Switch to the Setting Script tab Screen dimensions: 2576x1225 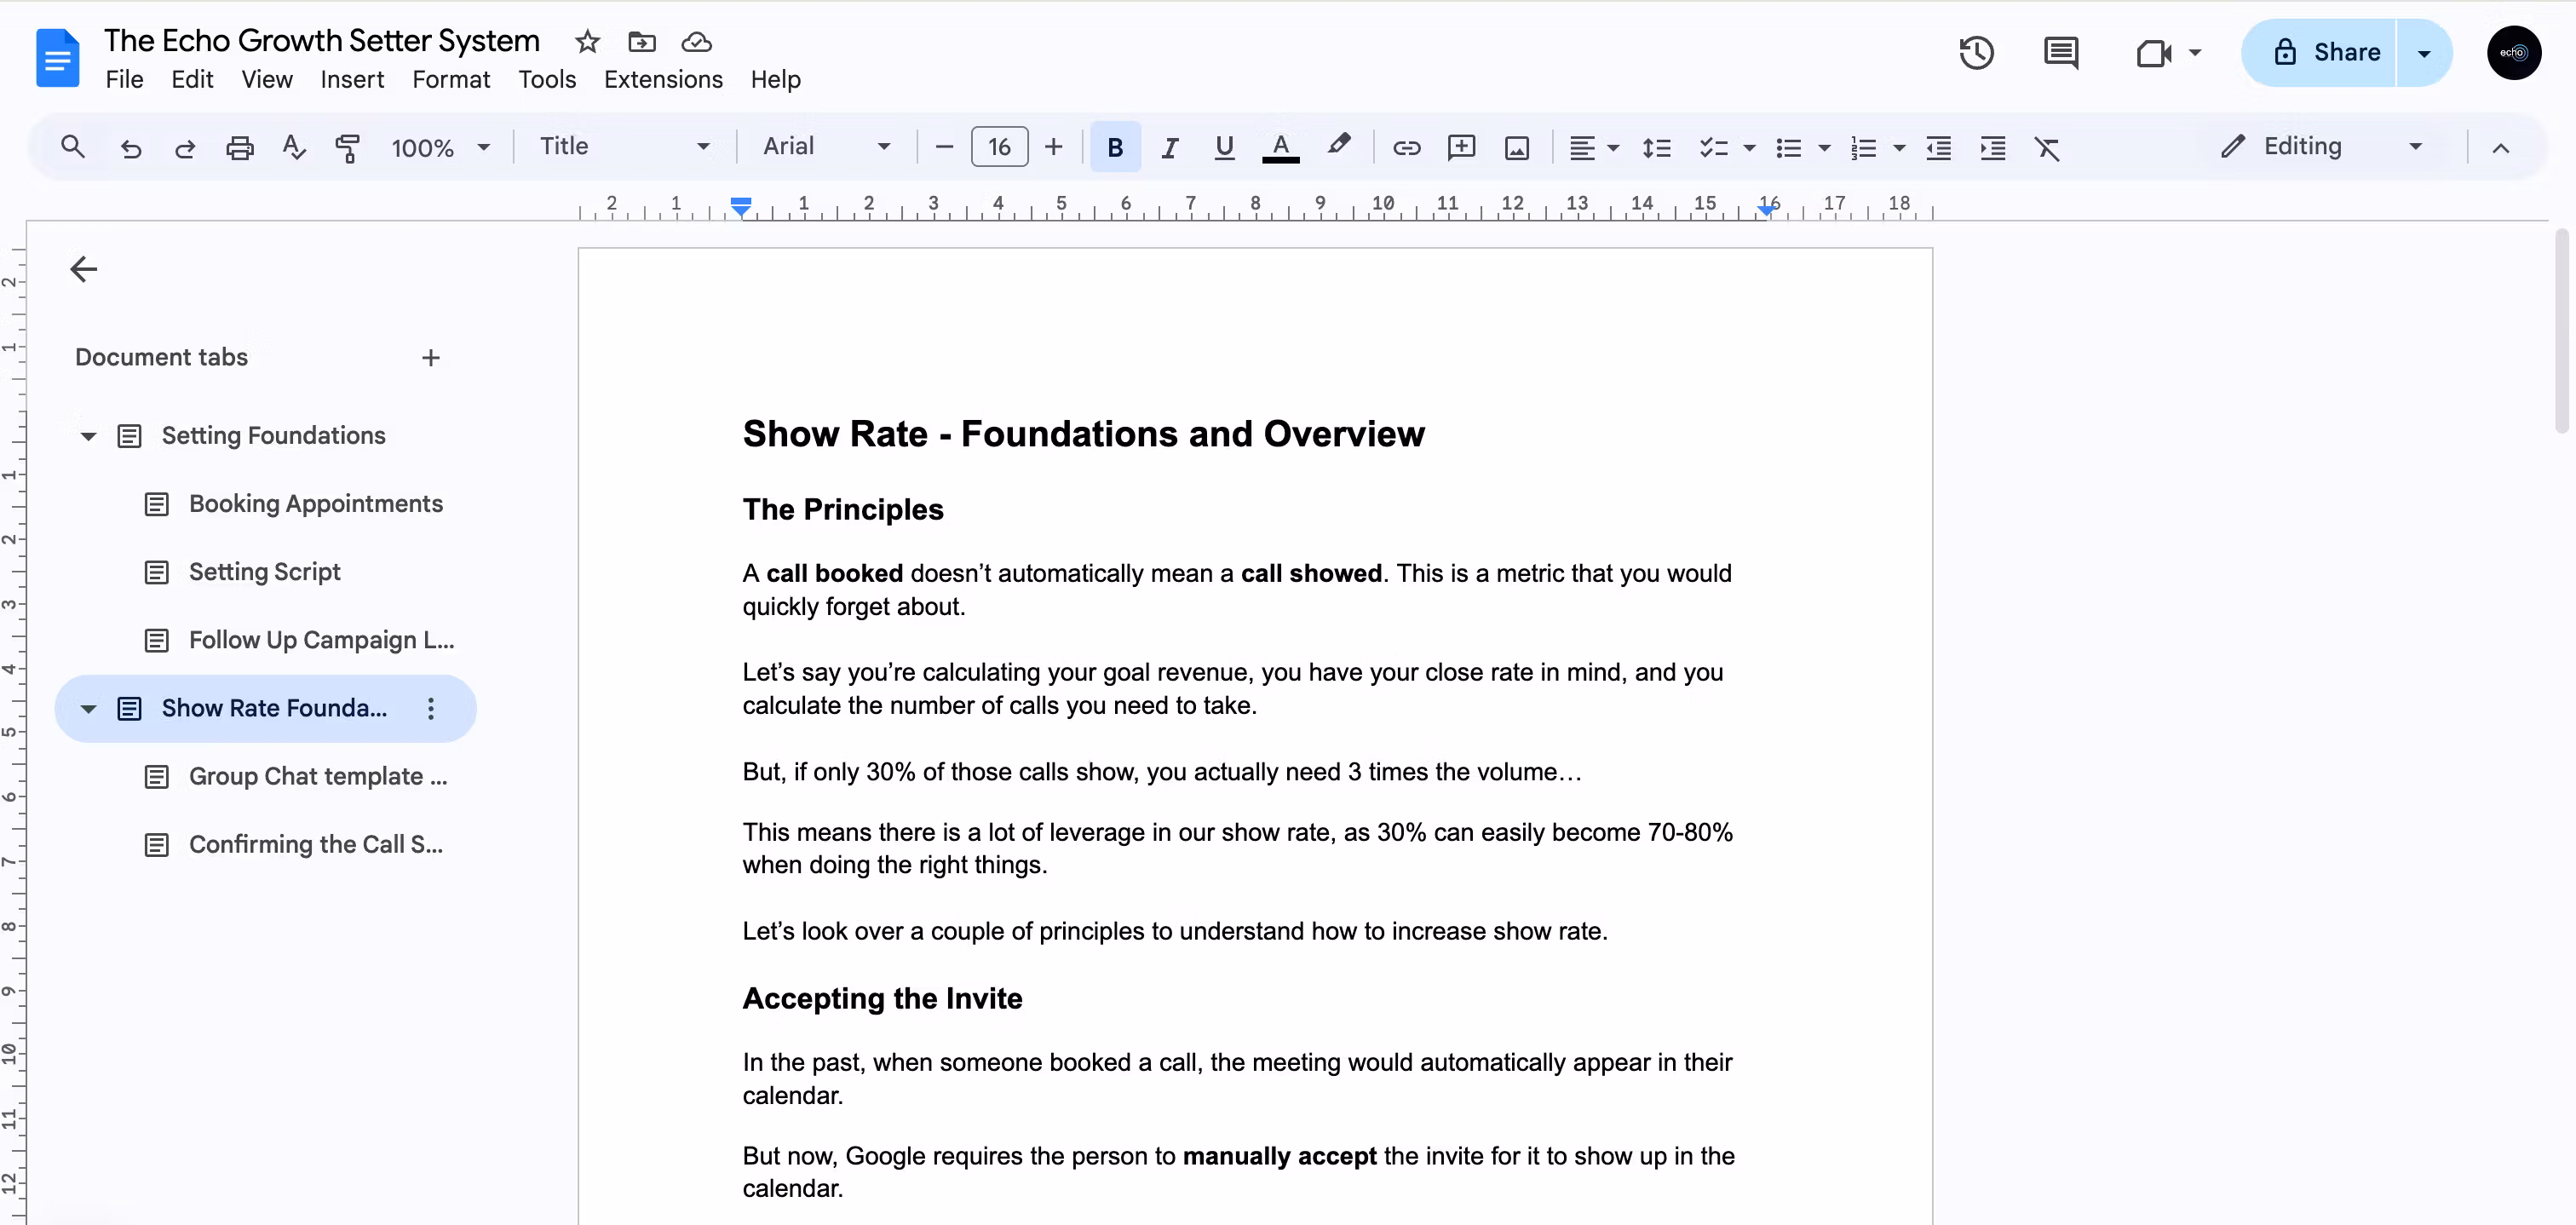[264, 572]
